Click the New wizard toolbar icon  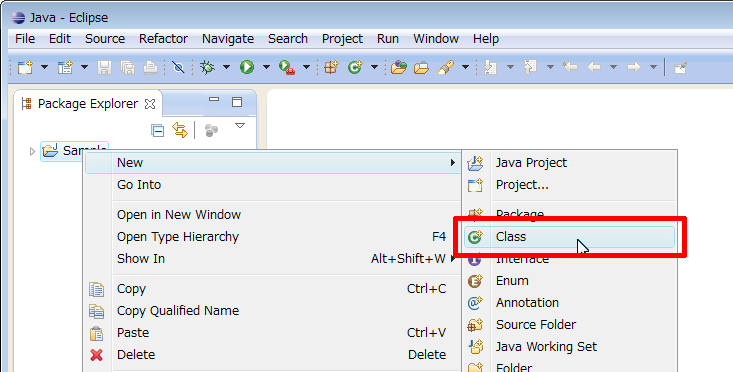pyautogui.click(x=25, y=67)
